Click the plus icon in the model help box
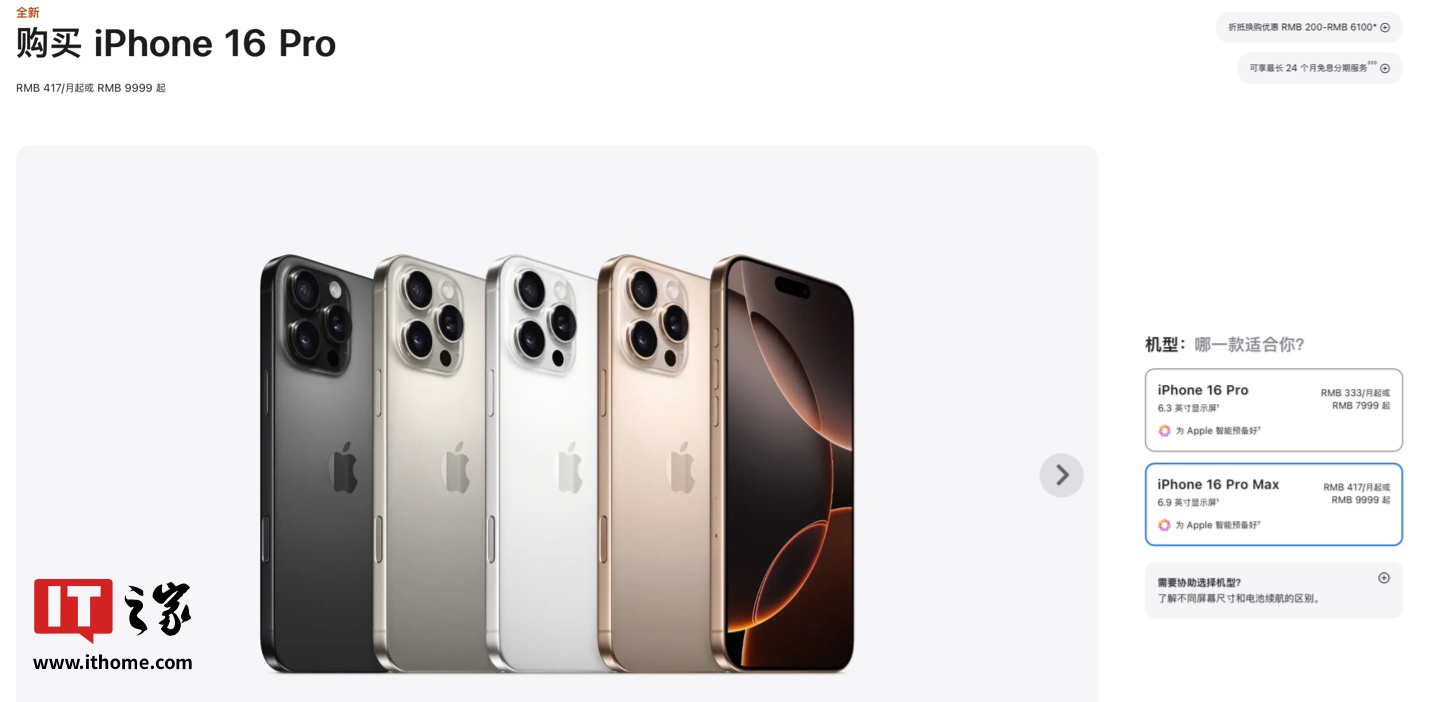The width and height of the screenshot is (1440, 702). tap(1384, 578)
